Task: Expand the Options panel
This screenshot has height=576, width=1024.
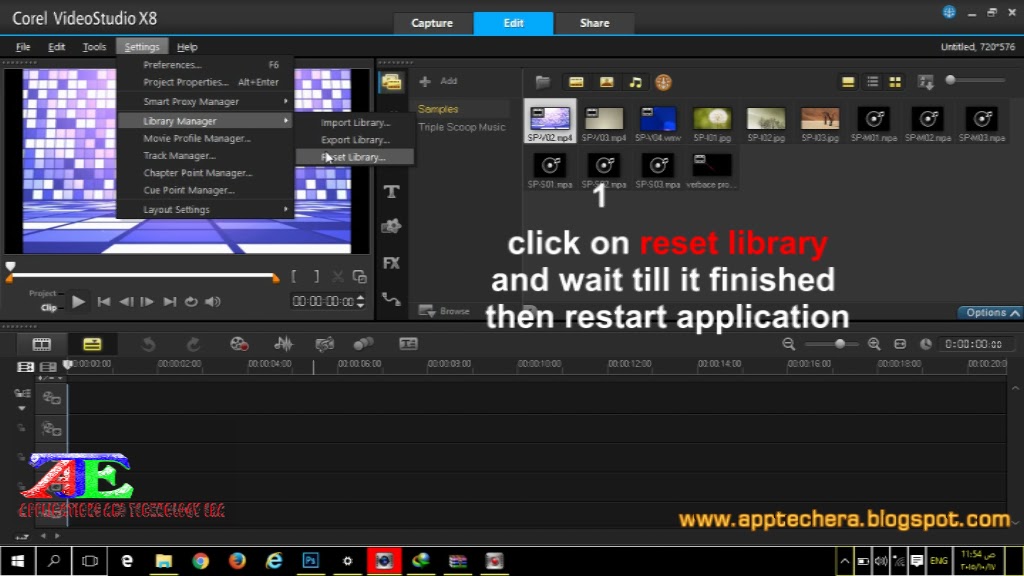Action: (x=990, y=313)
